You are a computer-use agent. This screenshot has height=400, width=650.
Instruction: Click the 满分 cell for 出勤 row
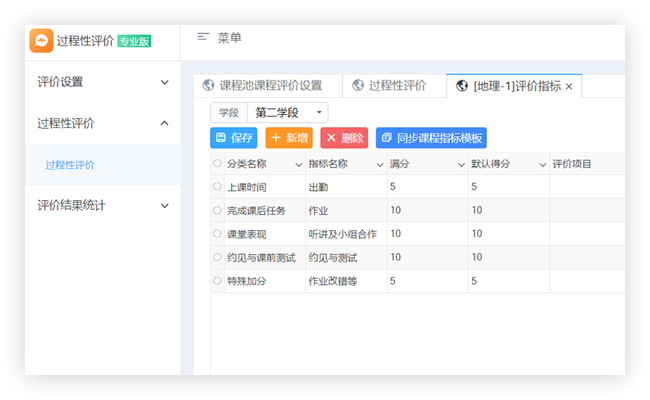click(x=426, y=187)
